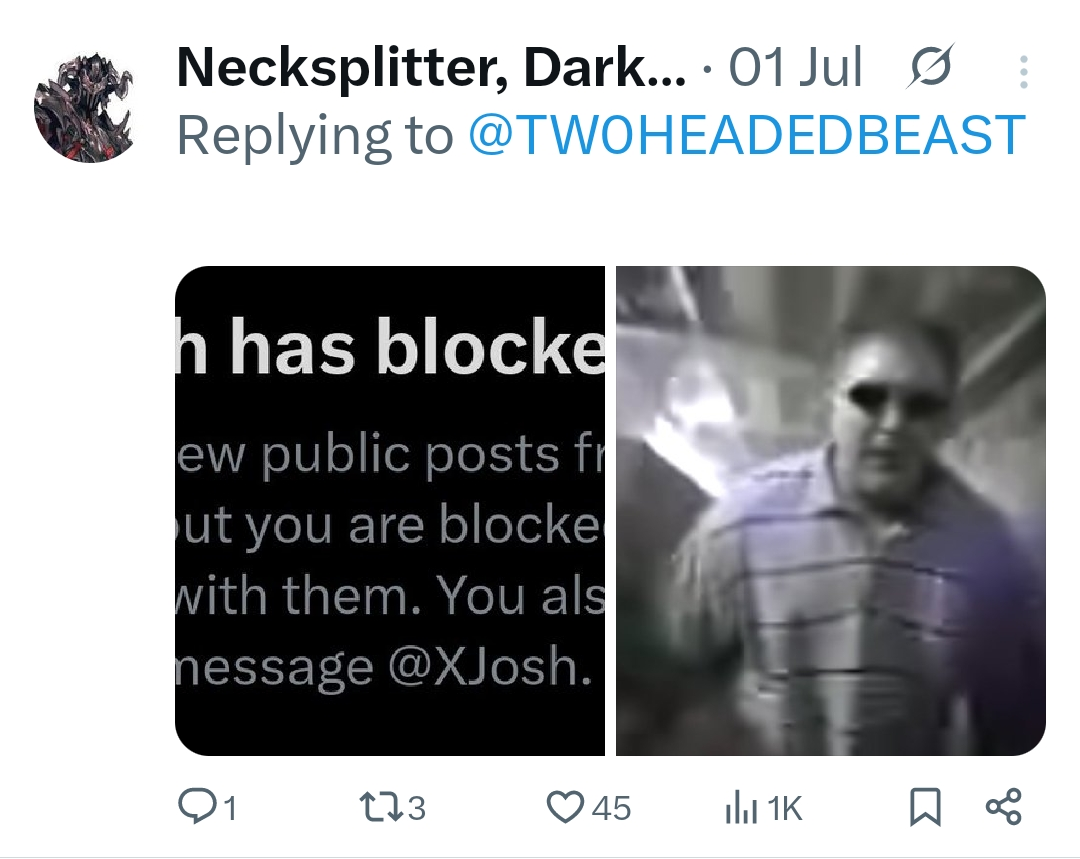Bookmark this post
Image resolution: width=1080 pixels, height=859 pixels.
tap(925, 807)
